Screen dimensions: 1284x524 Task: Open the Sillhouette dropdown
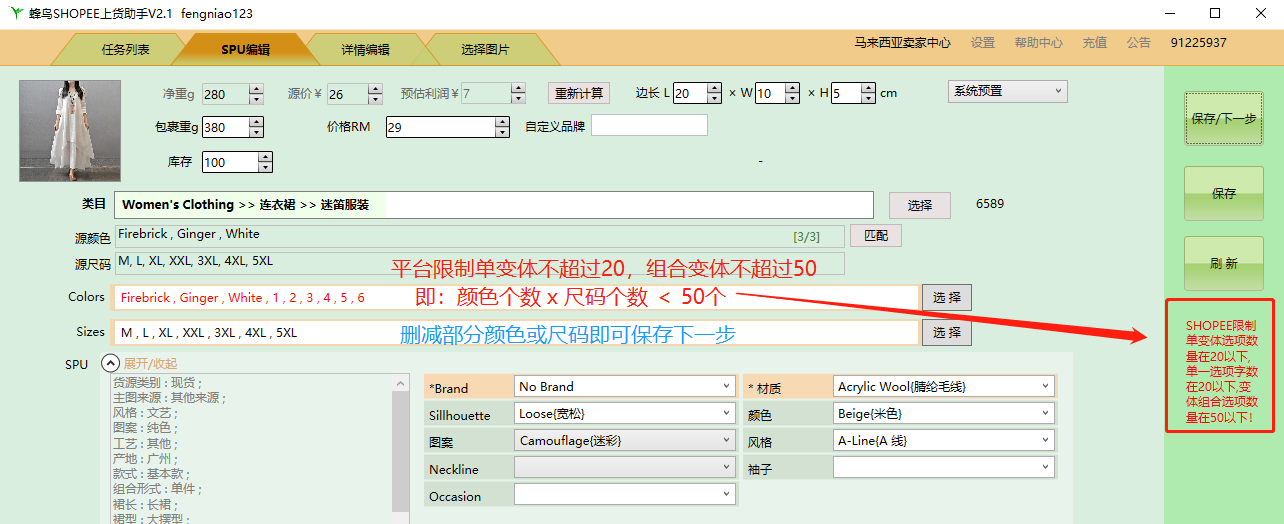click(625, 413)
